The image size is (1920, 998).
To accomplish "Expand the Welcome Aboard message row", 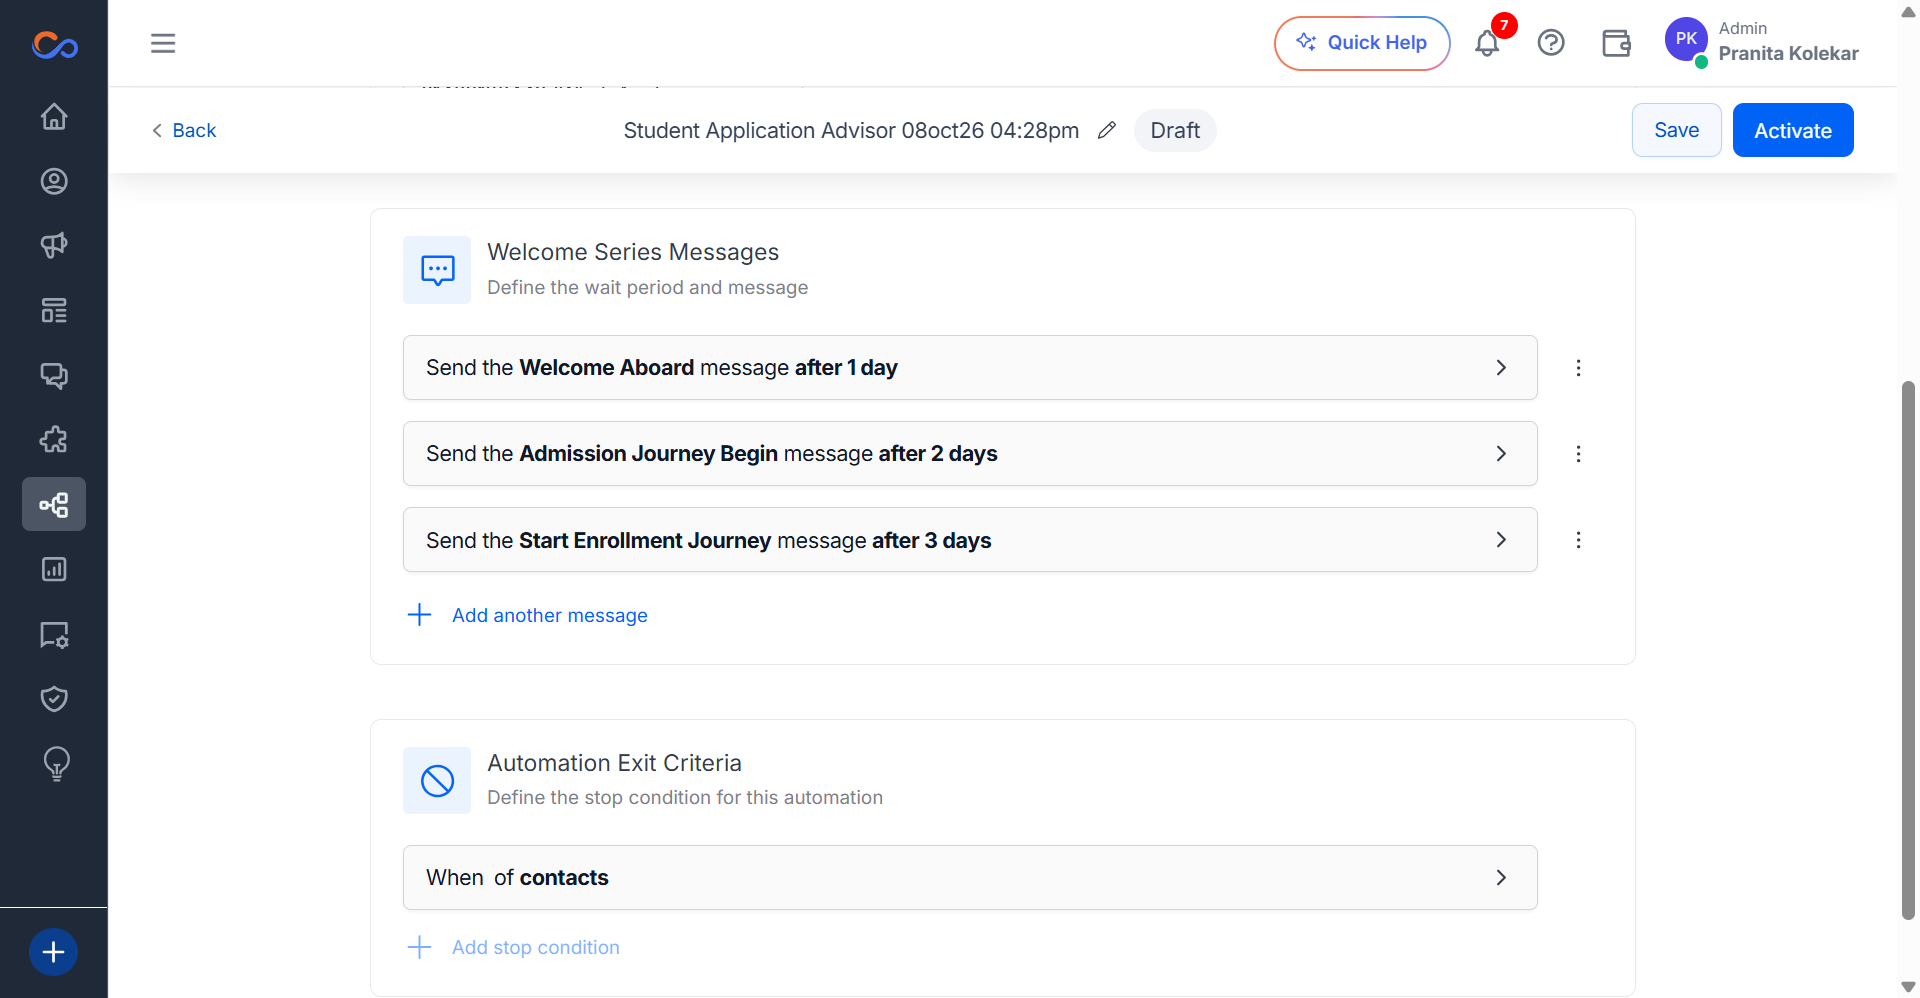I will coord(970,367).
